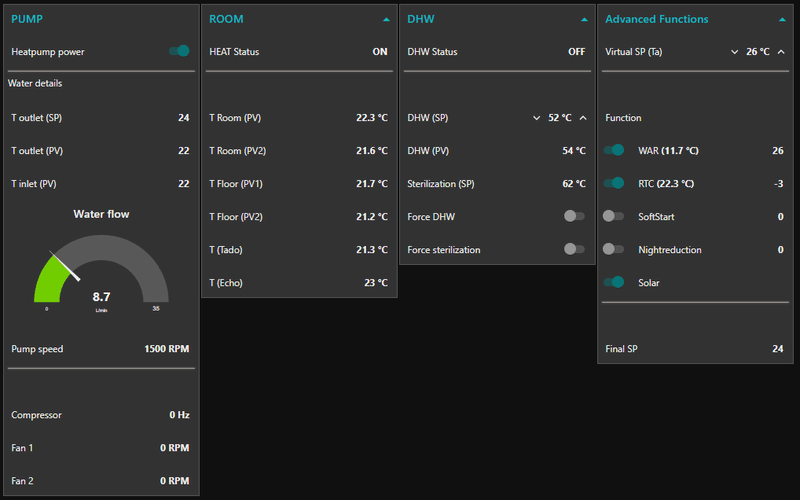Collapse the ROOM panel arrow
800x500 pixels.
[x=386, y=19]
